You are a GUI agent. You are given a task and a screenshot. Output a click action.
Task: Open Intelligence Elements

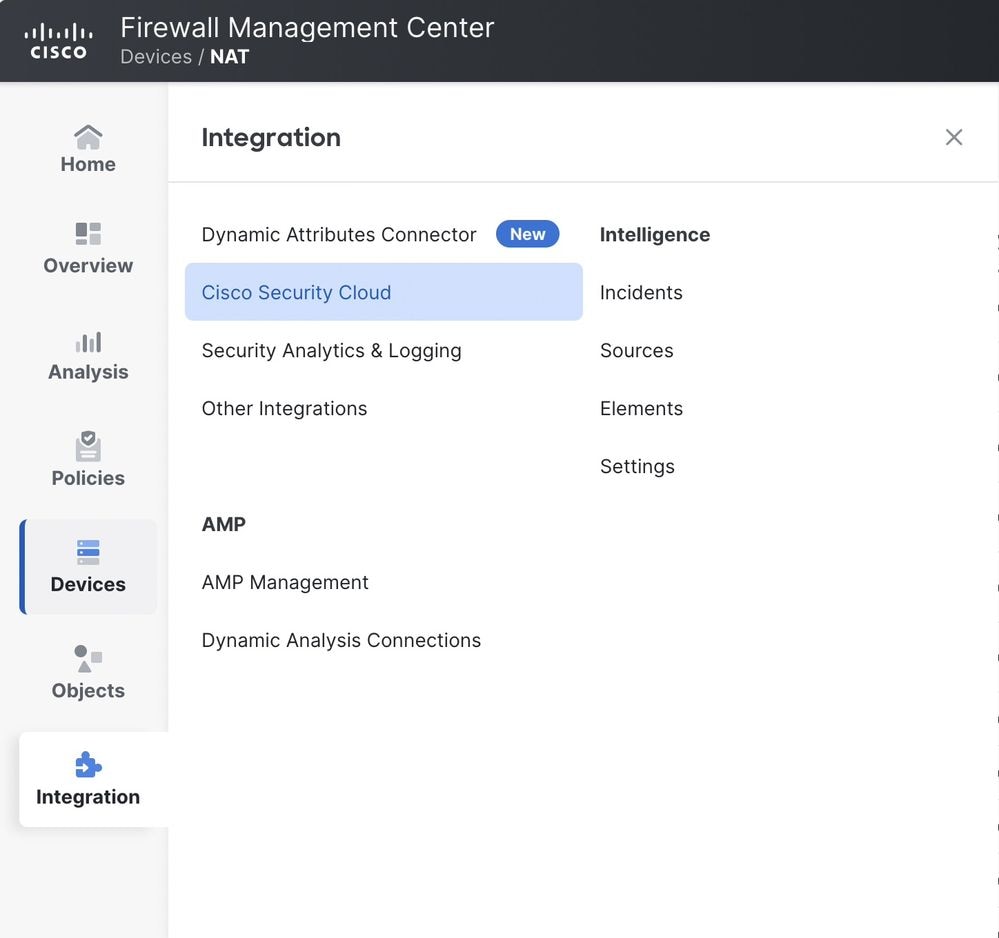pyautogui.click(x=641, y=409)
